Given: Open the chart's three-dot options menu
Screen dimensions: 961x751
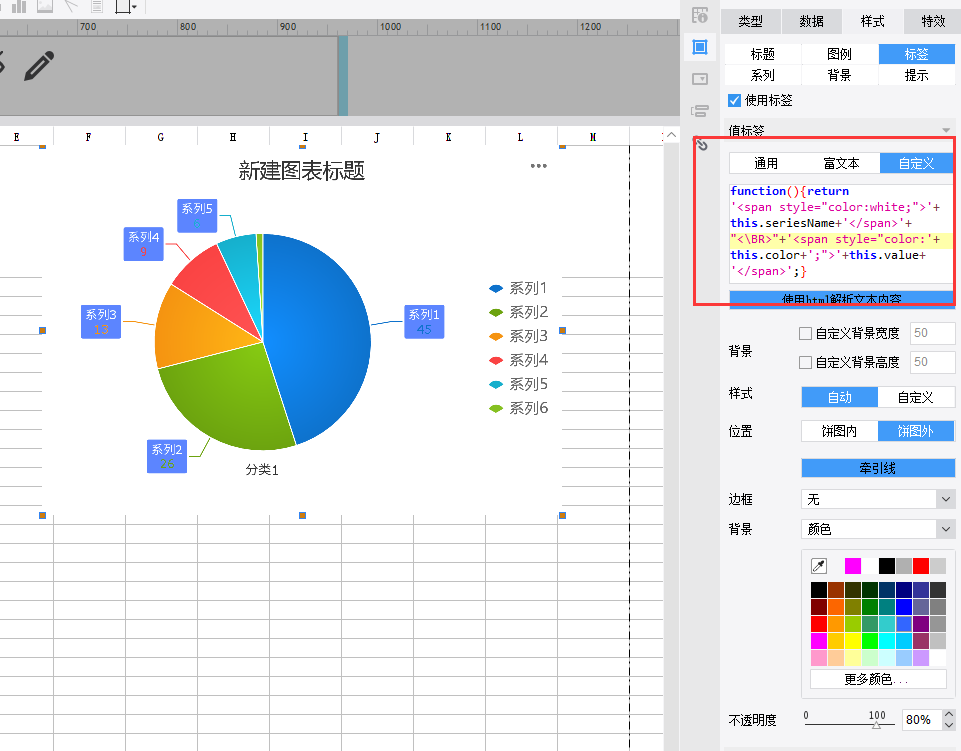Looking at the screenshot, I should coord(539,166).
